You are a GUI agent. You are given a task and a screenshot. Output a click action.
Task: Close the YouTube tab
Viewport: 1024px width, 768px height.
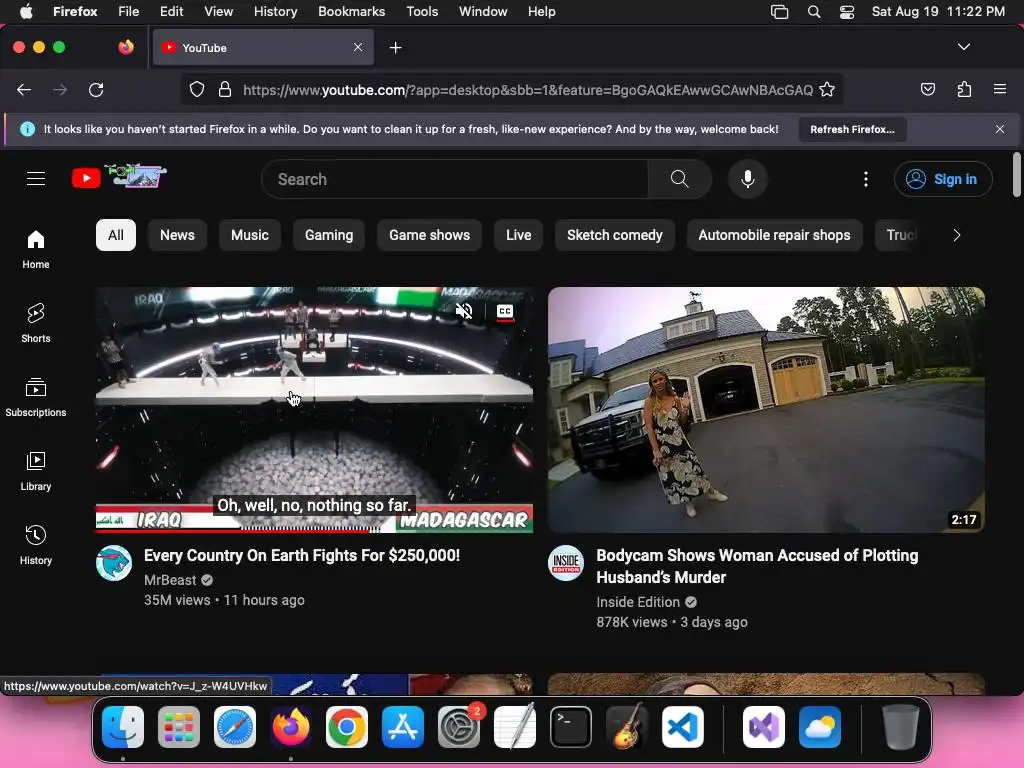click(358, 47)
